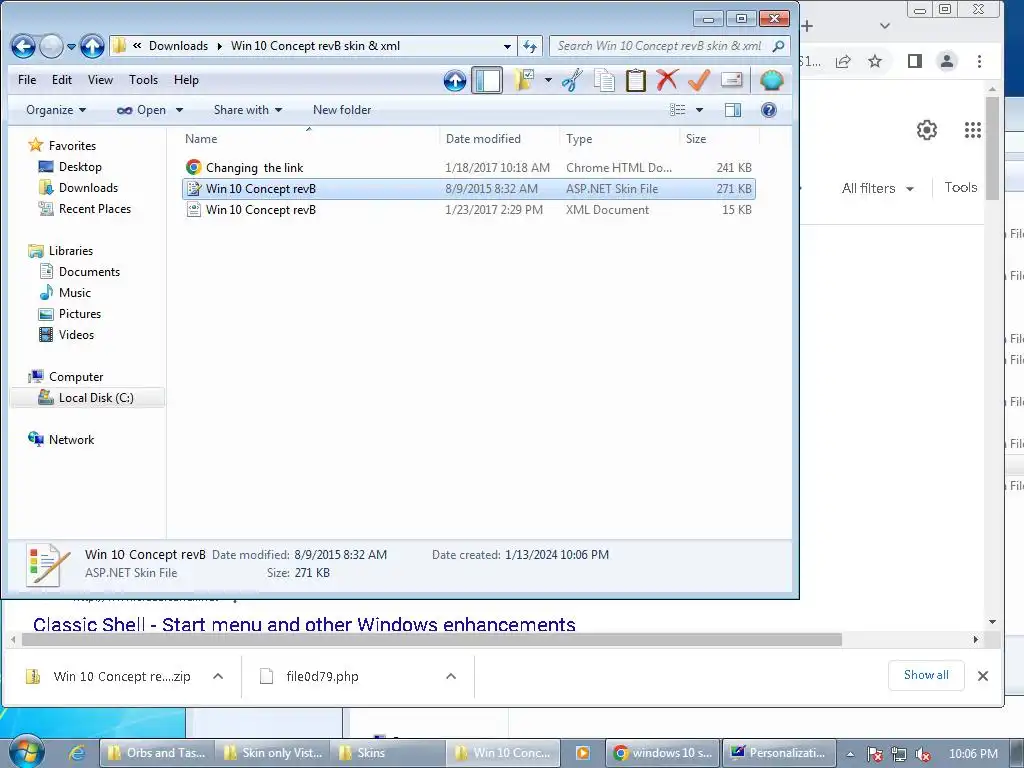This screenshot has width=1024, height=768.
Task: Open Chrome's three-dot menu
Action: [x=979, y=61]
